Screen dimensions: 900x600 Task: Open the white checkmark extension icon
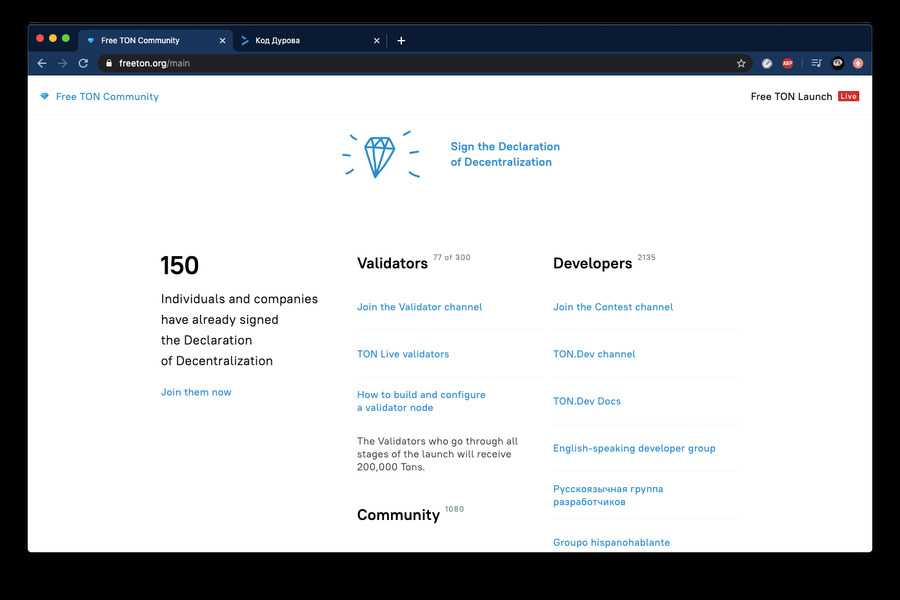tap(767, 63)
